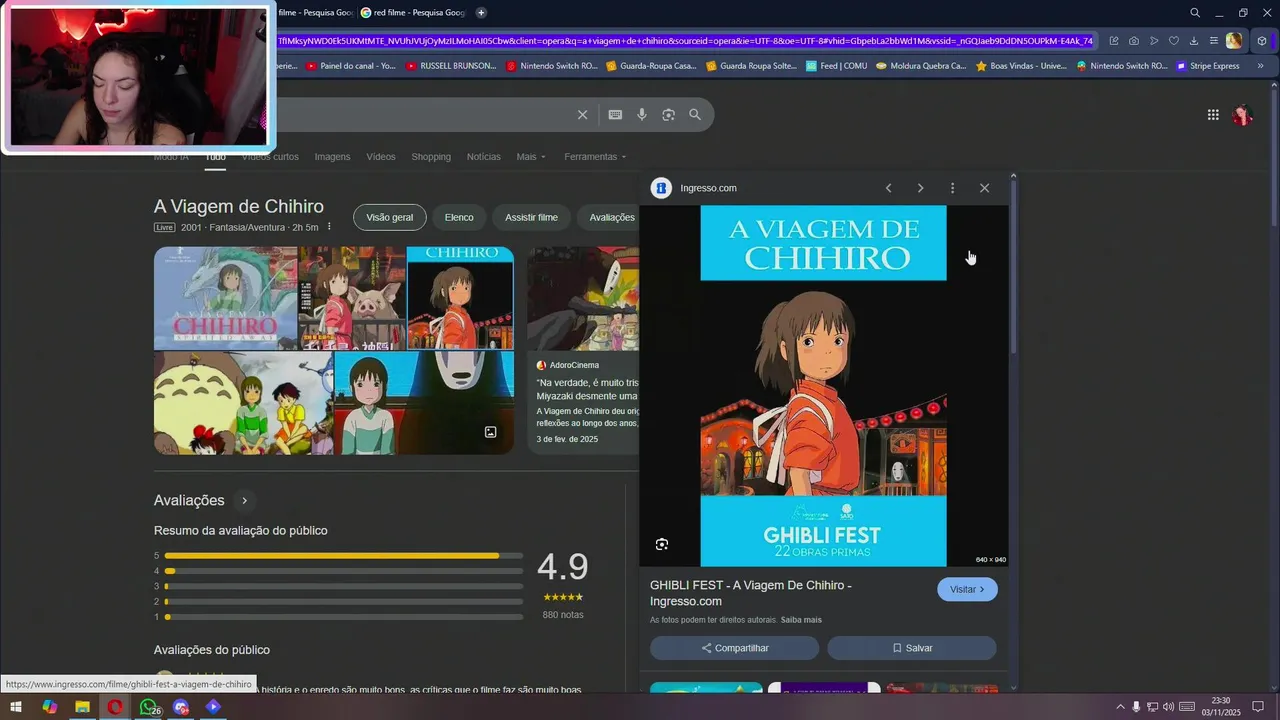The width and height of the screenshot is (1280, 720).
Task: Click the 1-star rating bar
Action: [343, 617]
